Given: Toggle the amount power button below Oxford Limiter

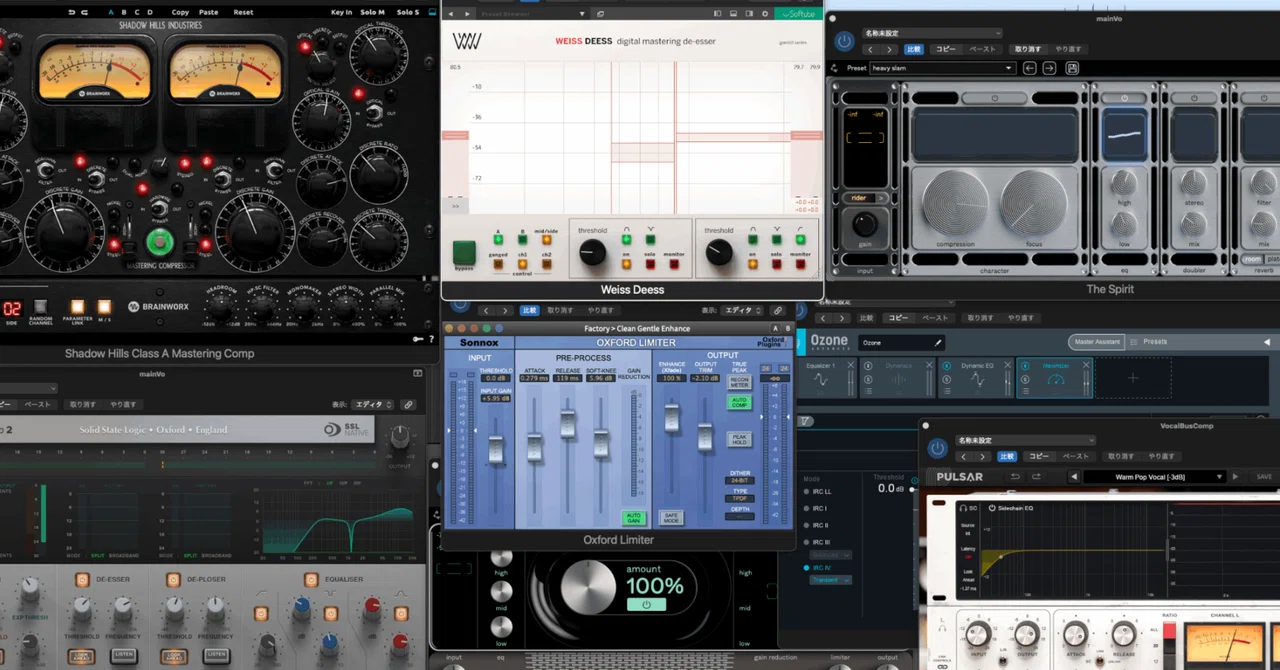Looking at the screenshot, I should [646, 605].
